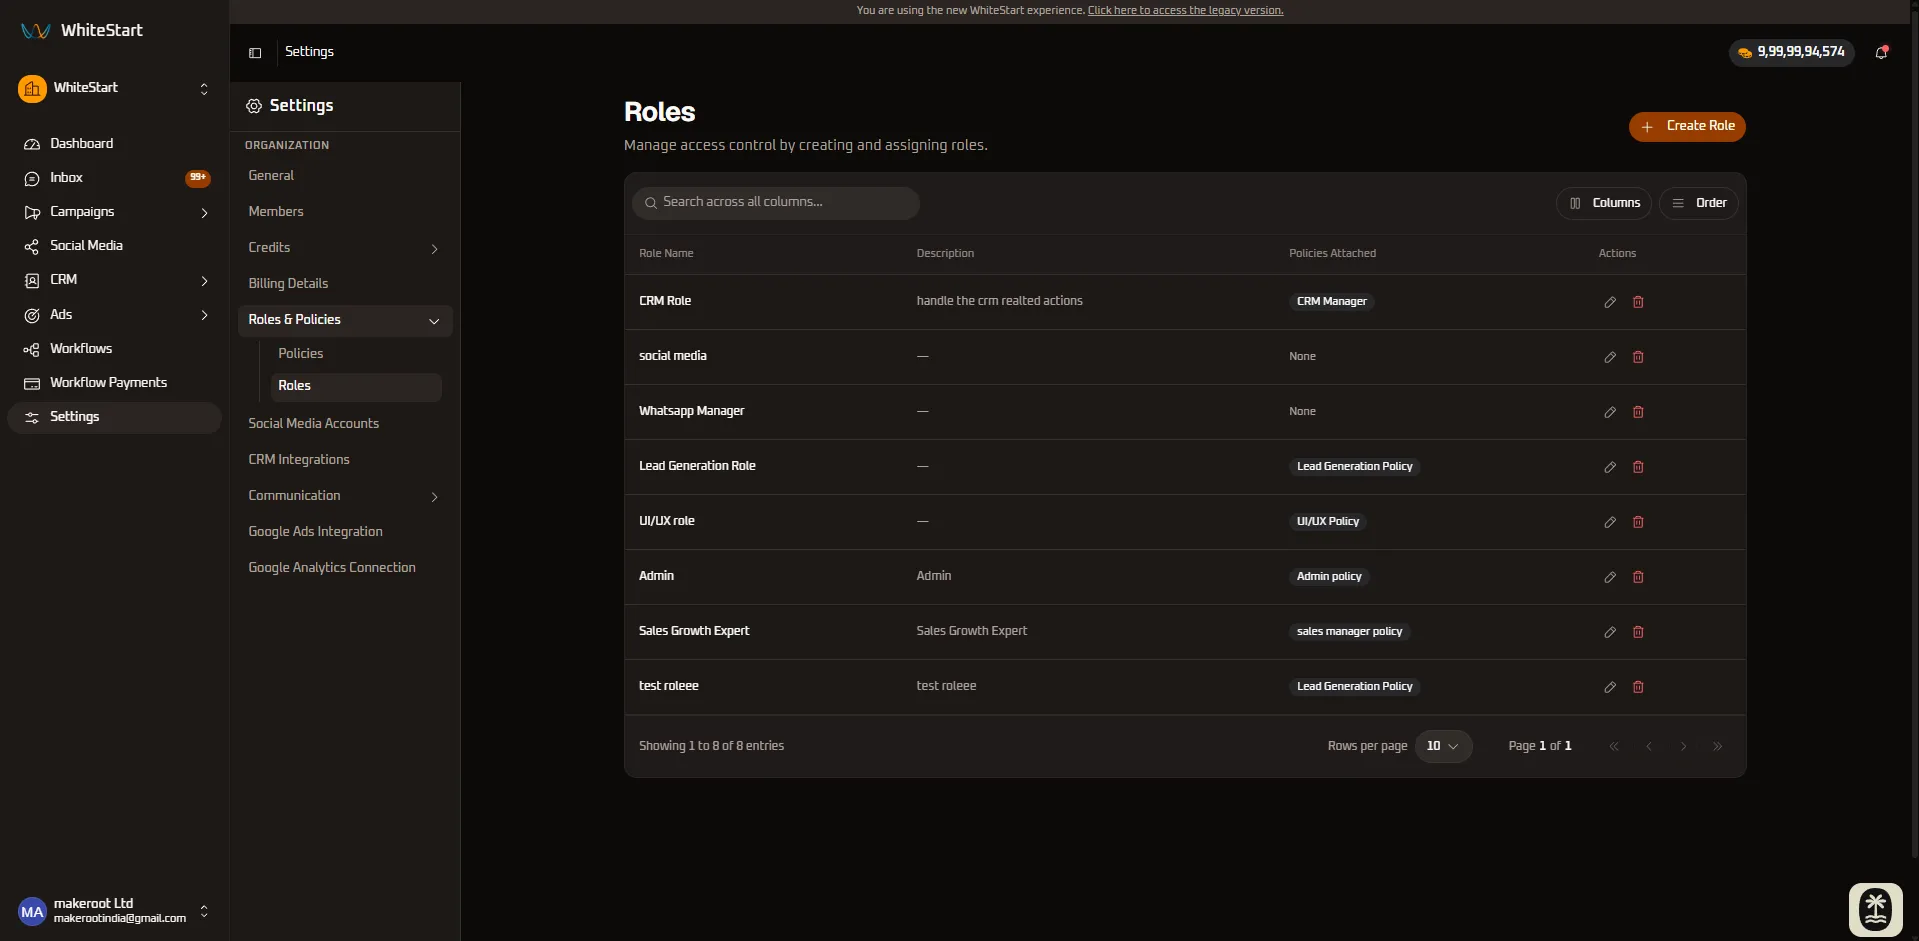Edit the Whatsapp Manager role
Screen dimensions: 1919x941
pos(1610,412)
